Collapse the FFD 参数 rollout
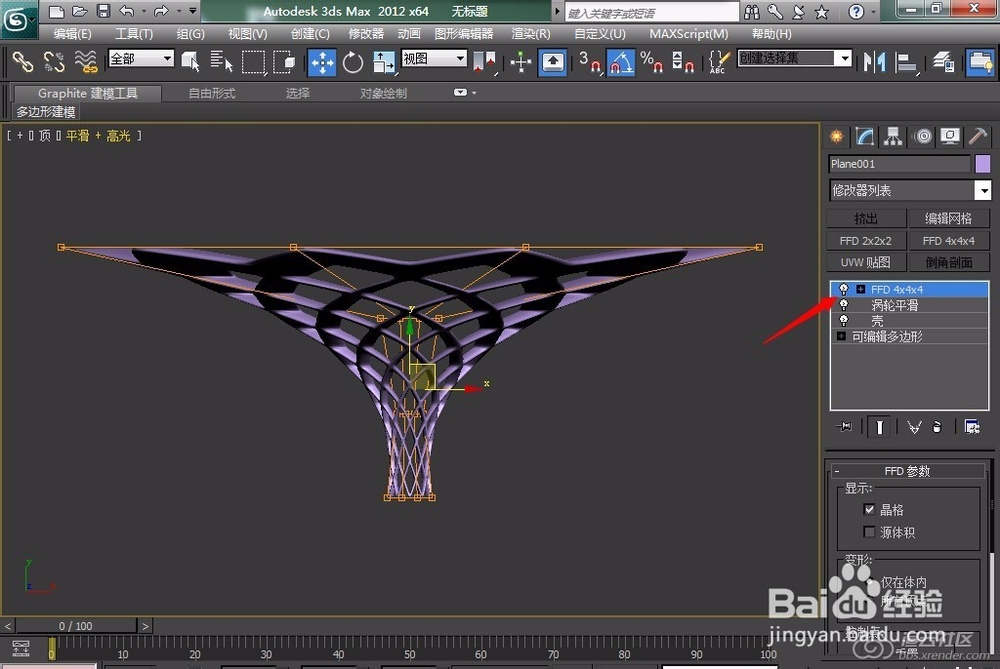 pos(908,471)
